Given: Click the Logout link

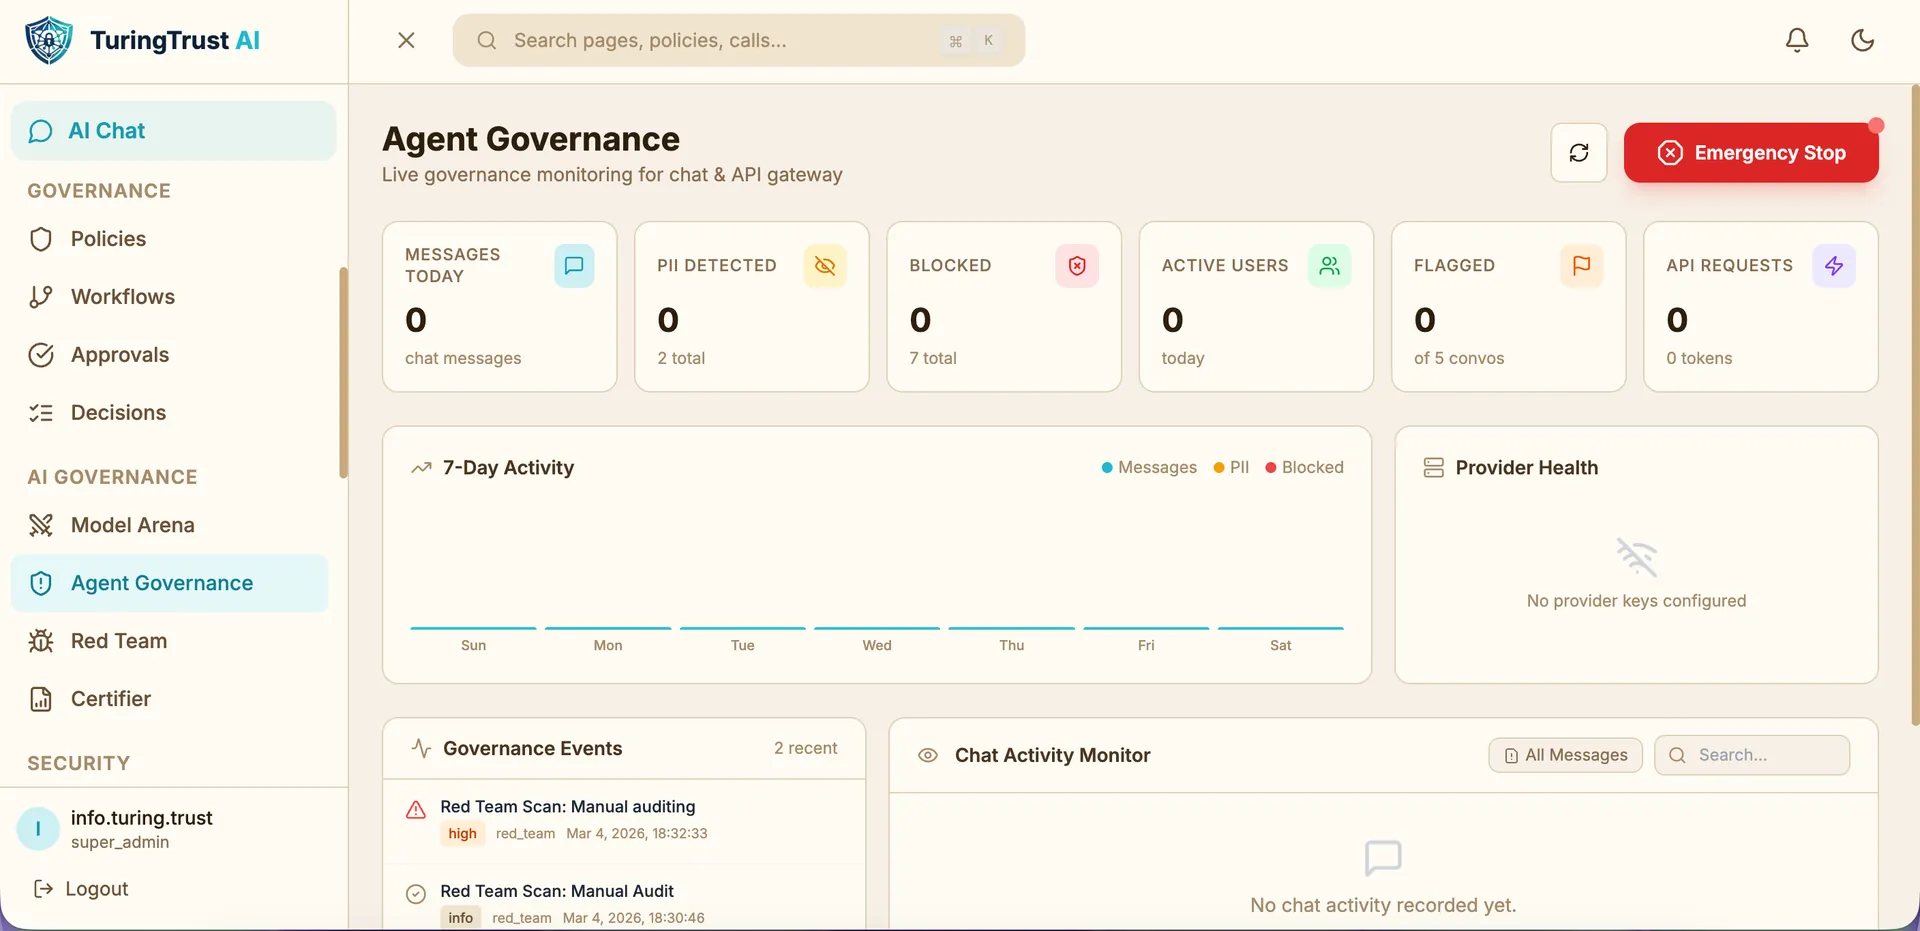Looking at the screenshot, I should point(81,889).
